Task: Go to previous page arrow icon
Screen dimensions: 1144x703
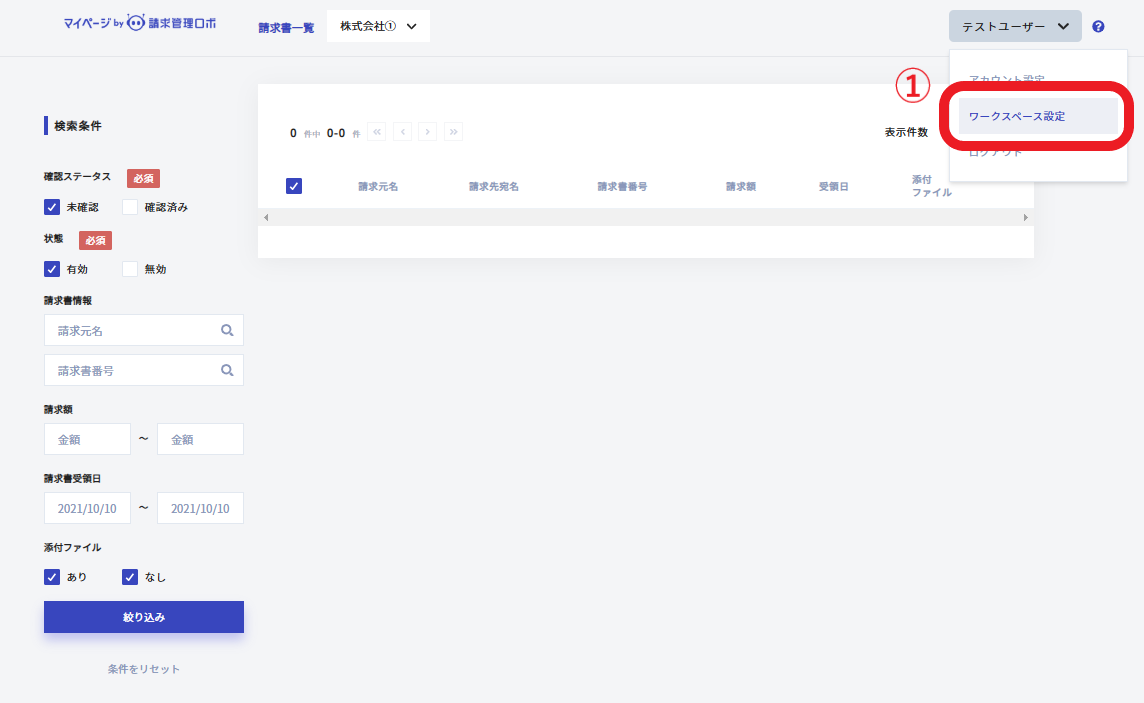Action: click(403, 132)
